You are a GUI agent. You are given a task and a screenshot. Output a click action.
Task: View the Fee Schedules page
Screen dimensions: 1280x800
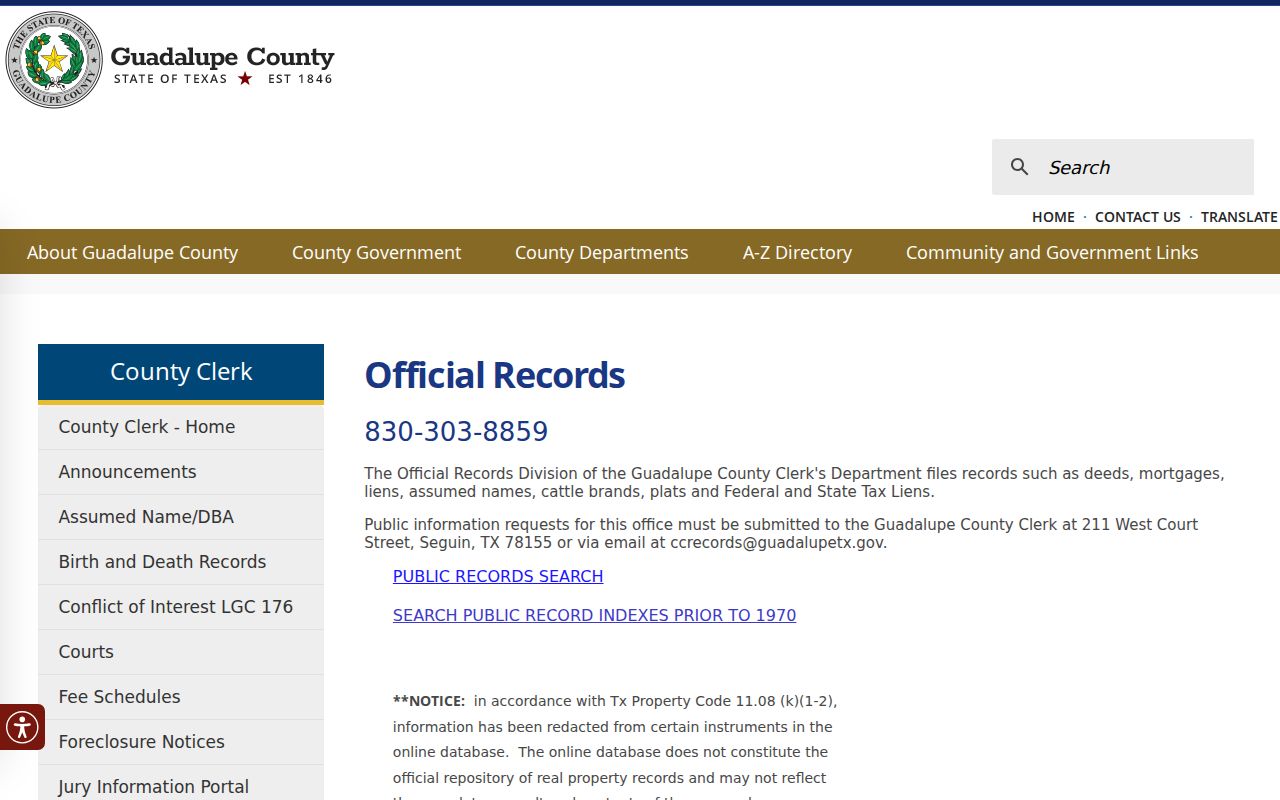(x=181, y=697)
